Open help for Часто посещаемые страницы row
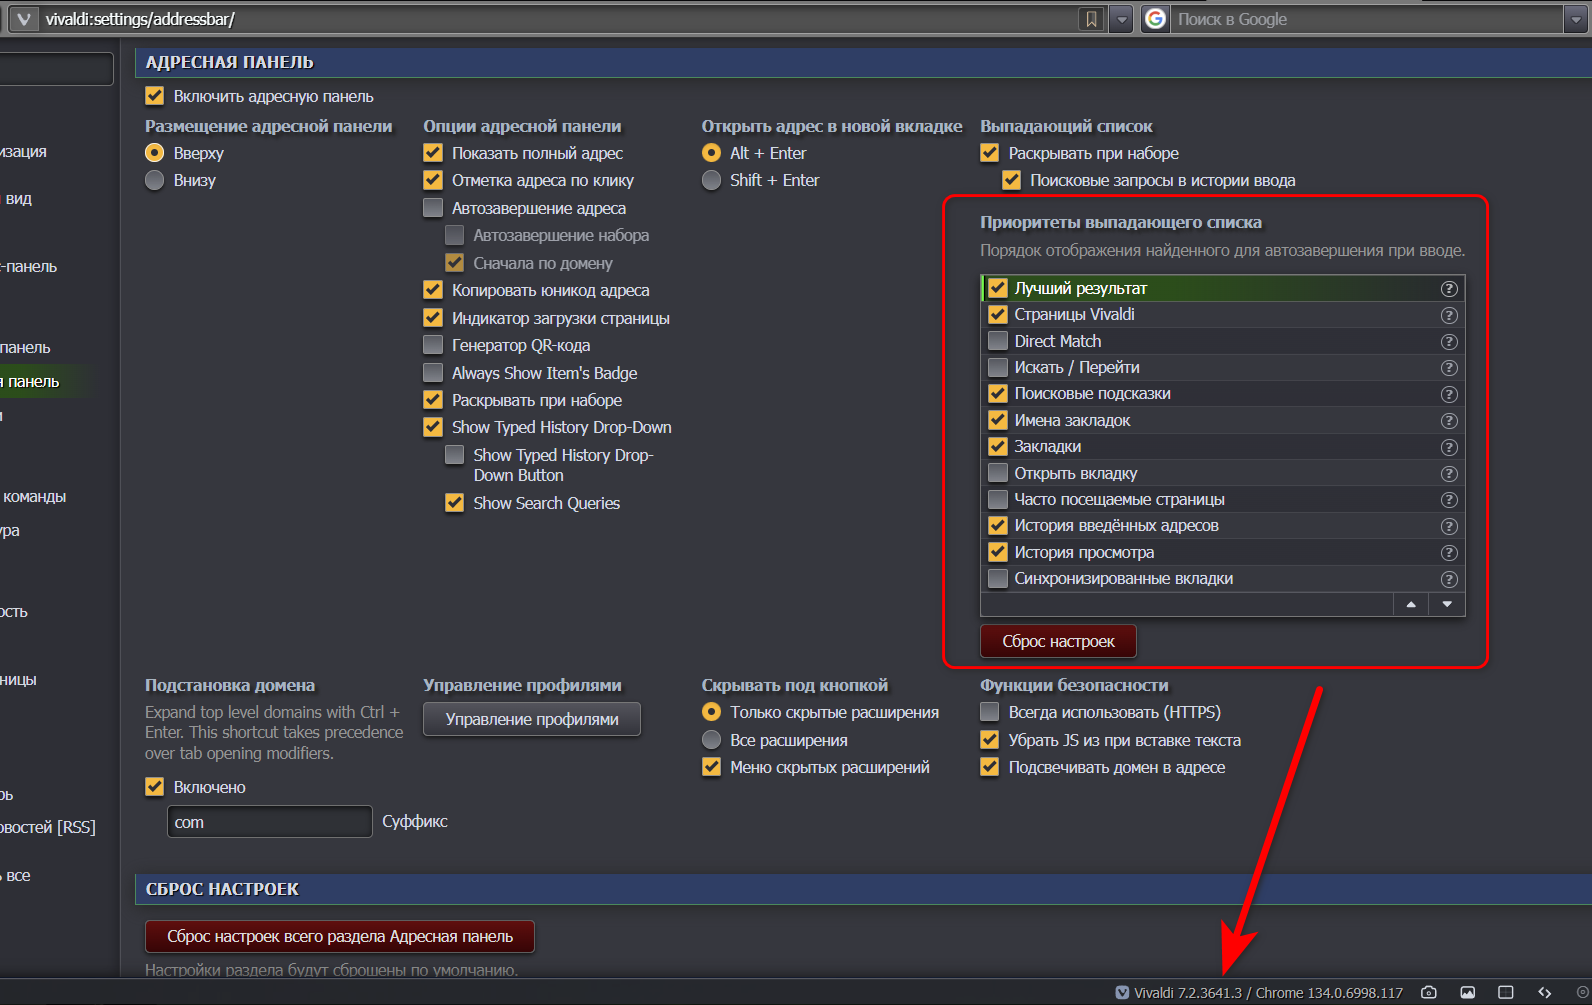This screenshot has height=1005, width=1592. pyautogui.click(x=1448, y=500)
